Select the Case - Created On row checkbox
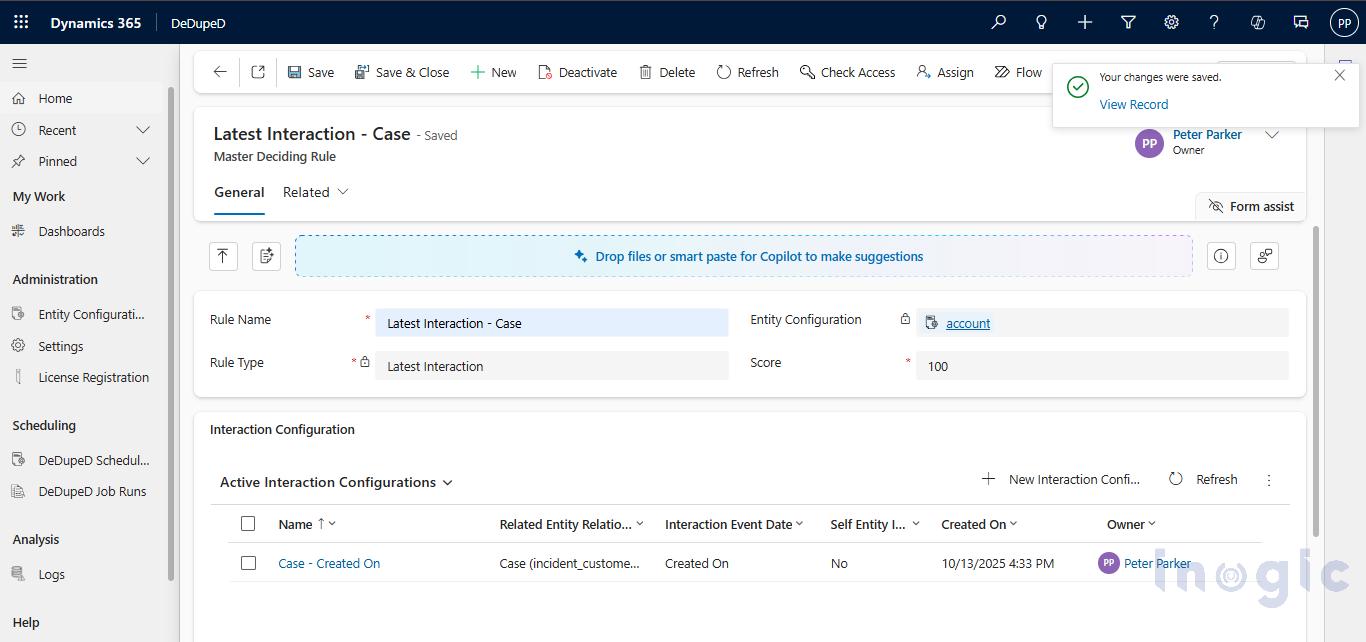The height and width of the screenshot is (642, 1366). click(x=248, y=563)
